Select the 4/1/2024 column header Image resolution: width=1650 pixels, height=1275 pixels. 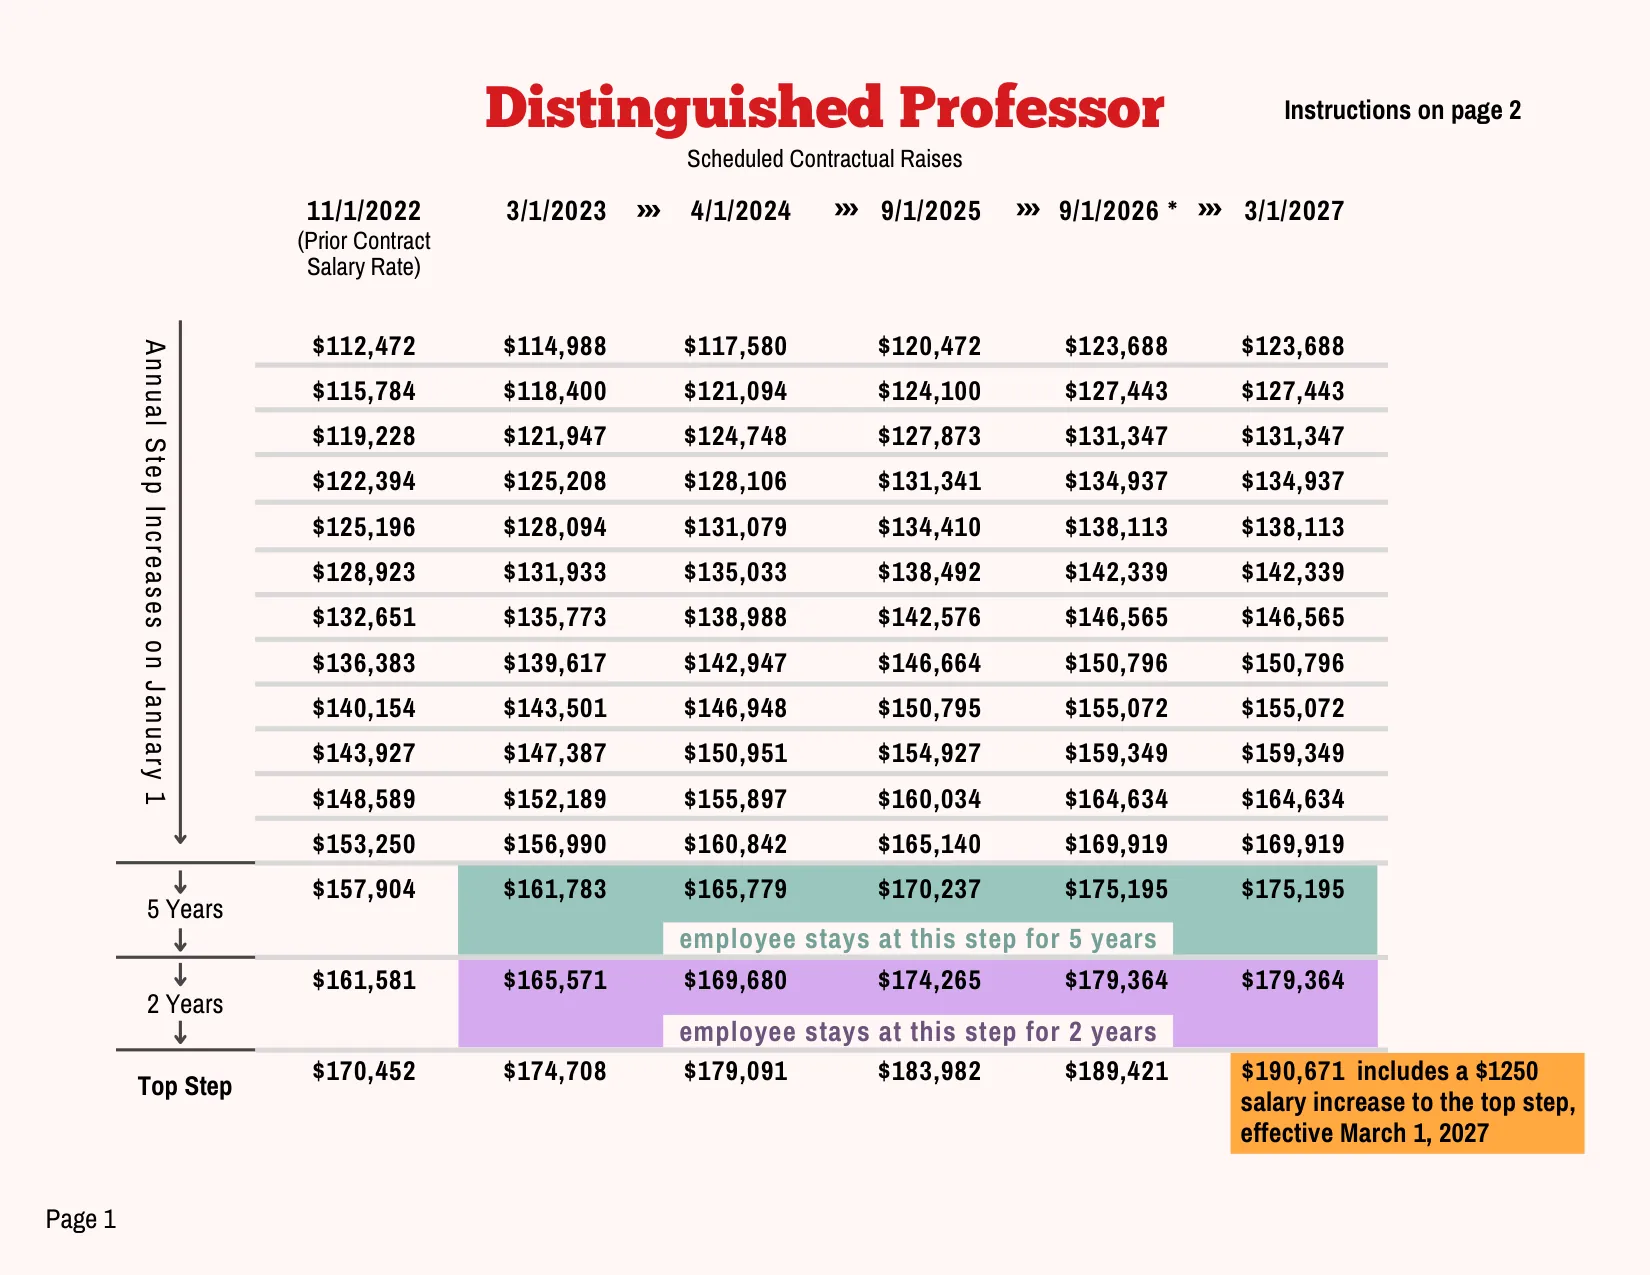pos(741,211)
